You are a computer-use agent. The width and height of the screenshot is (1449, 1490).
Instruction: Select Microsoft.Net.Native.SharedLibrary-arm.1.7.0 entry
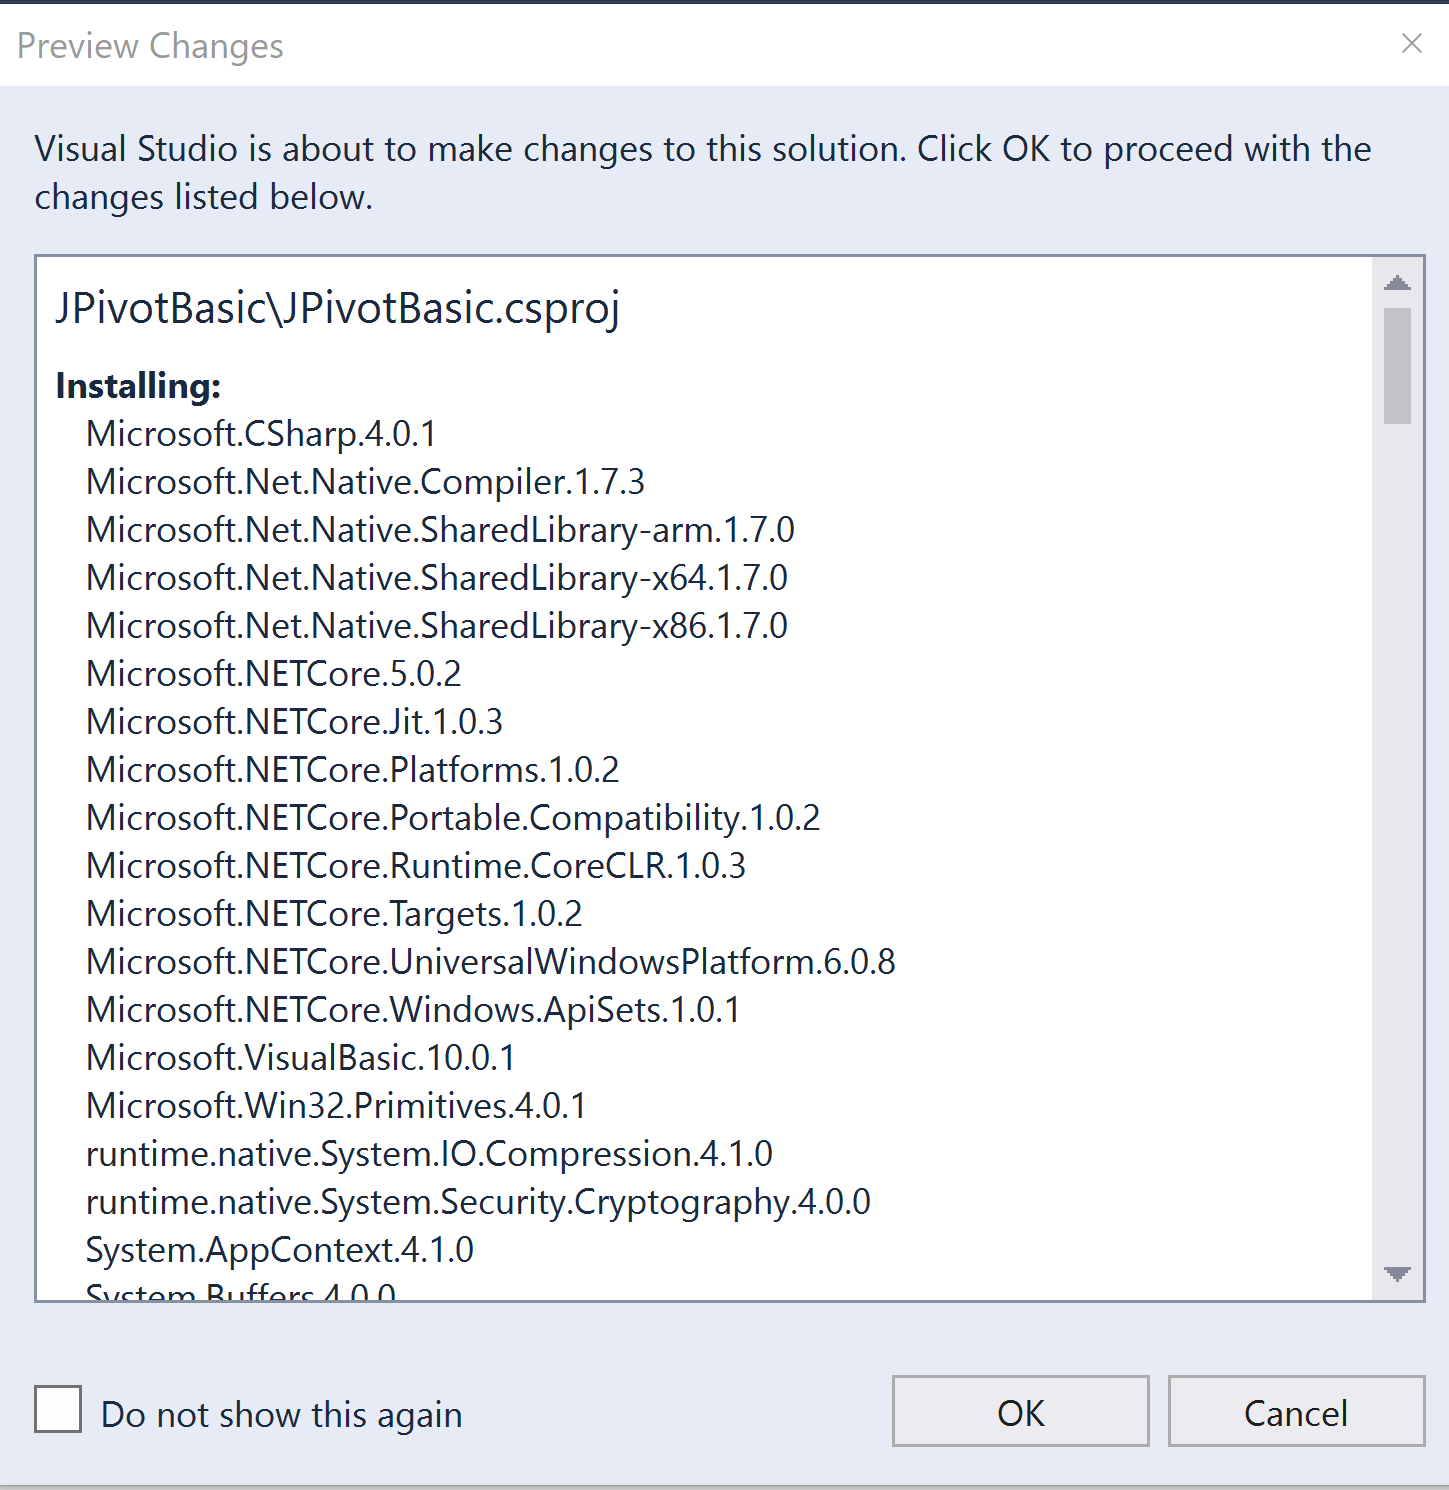(x=440, y=529)
